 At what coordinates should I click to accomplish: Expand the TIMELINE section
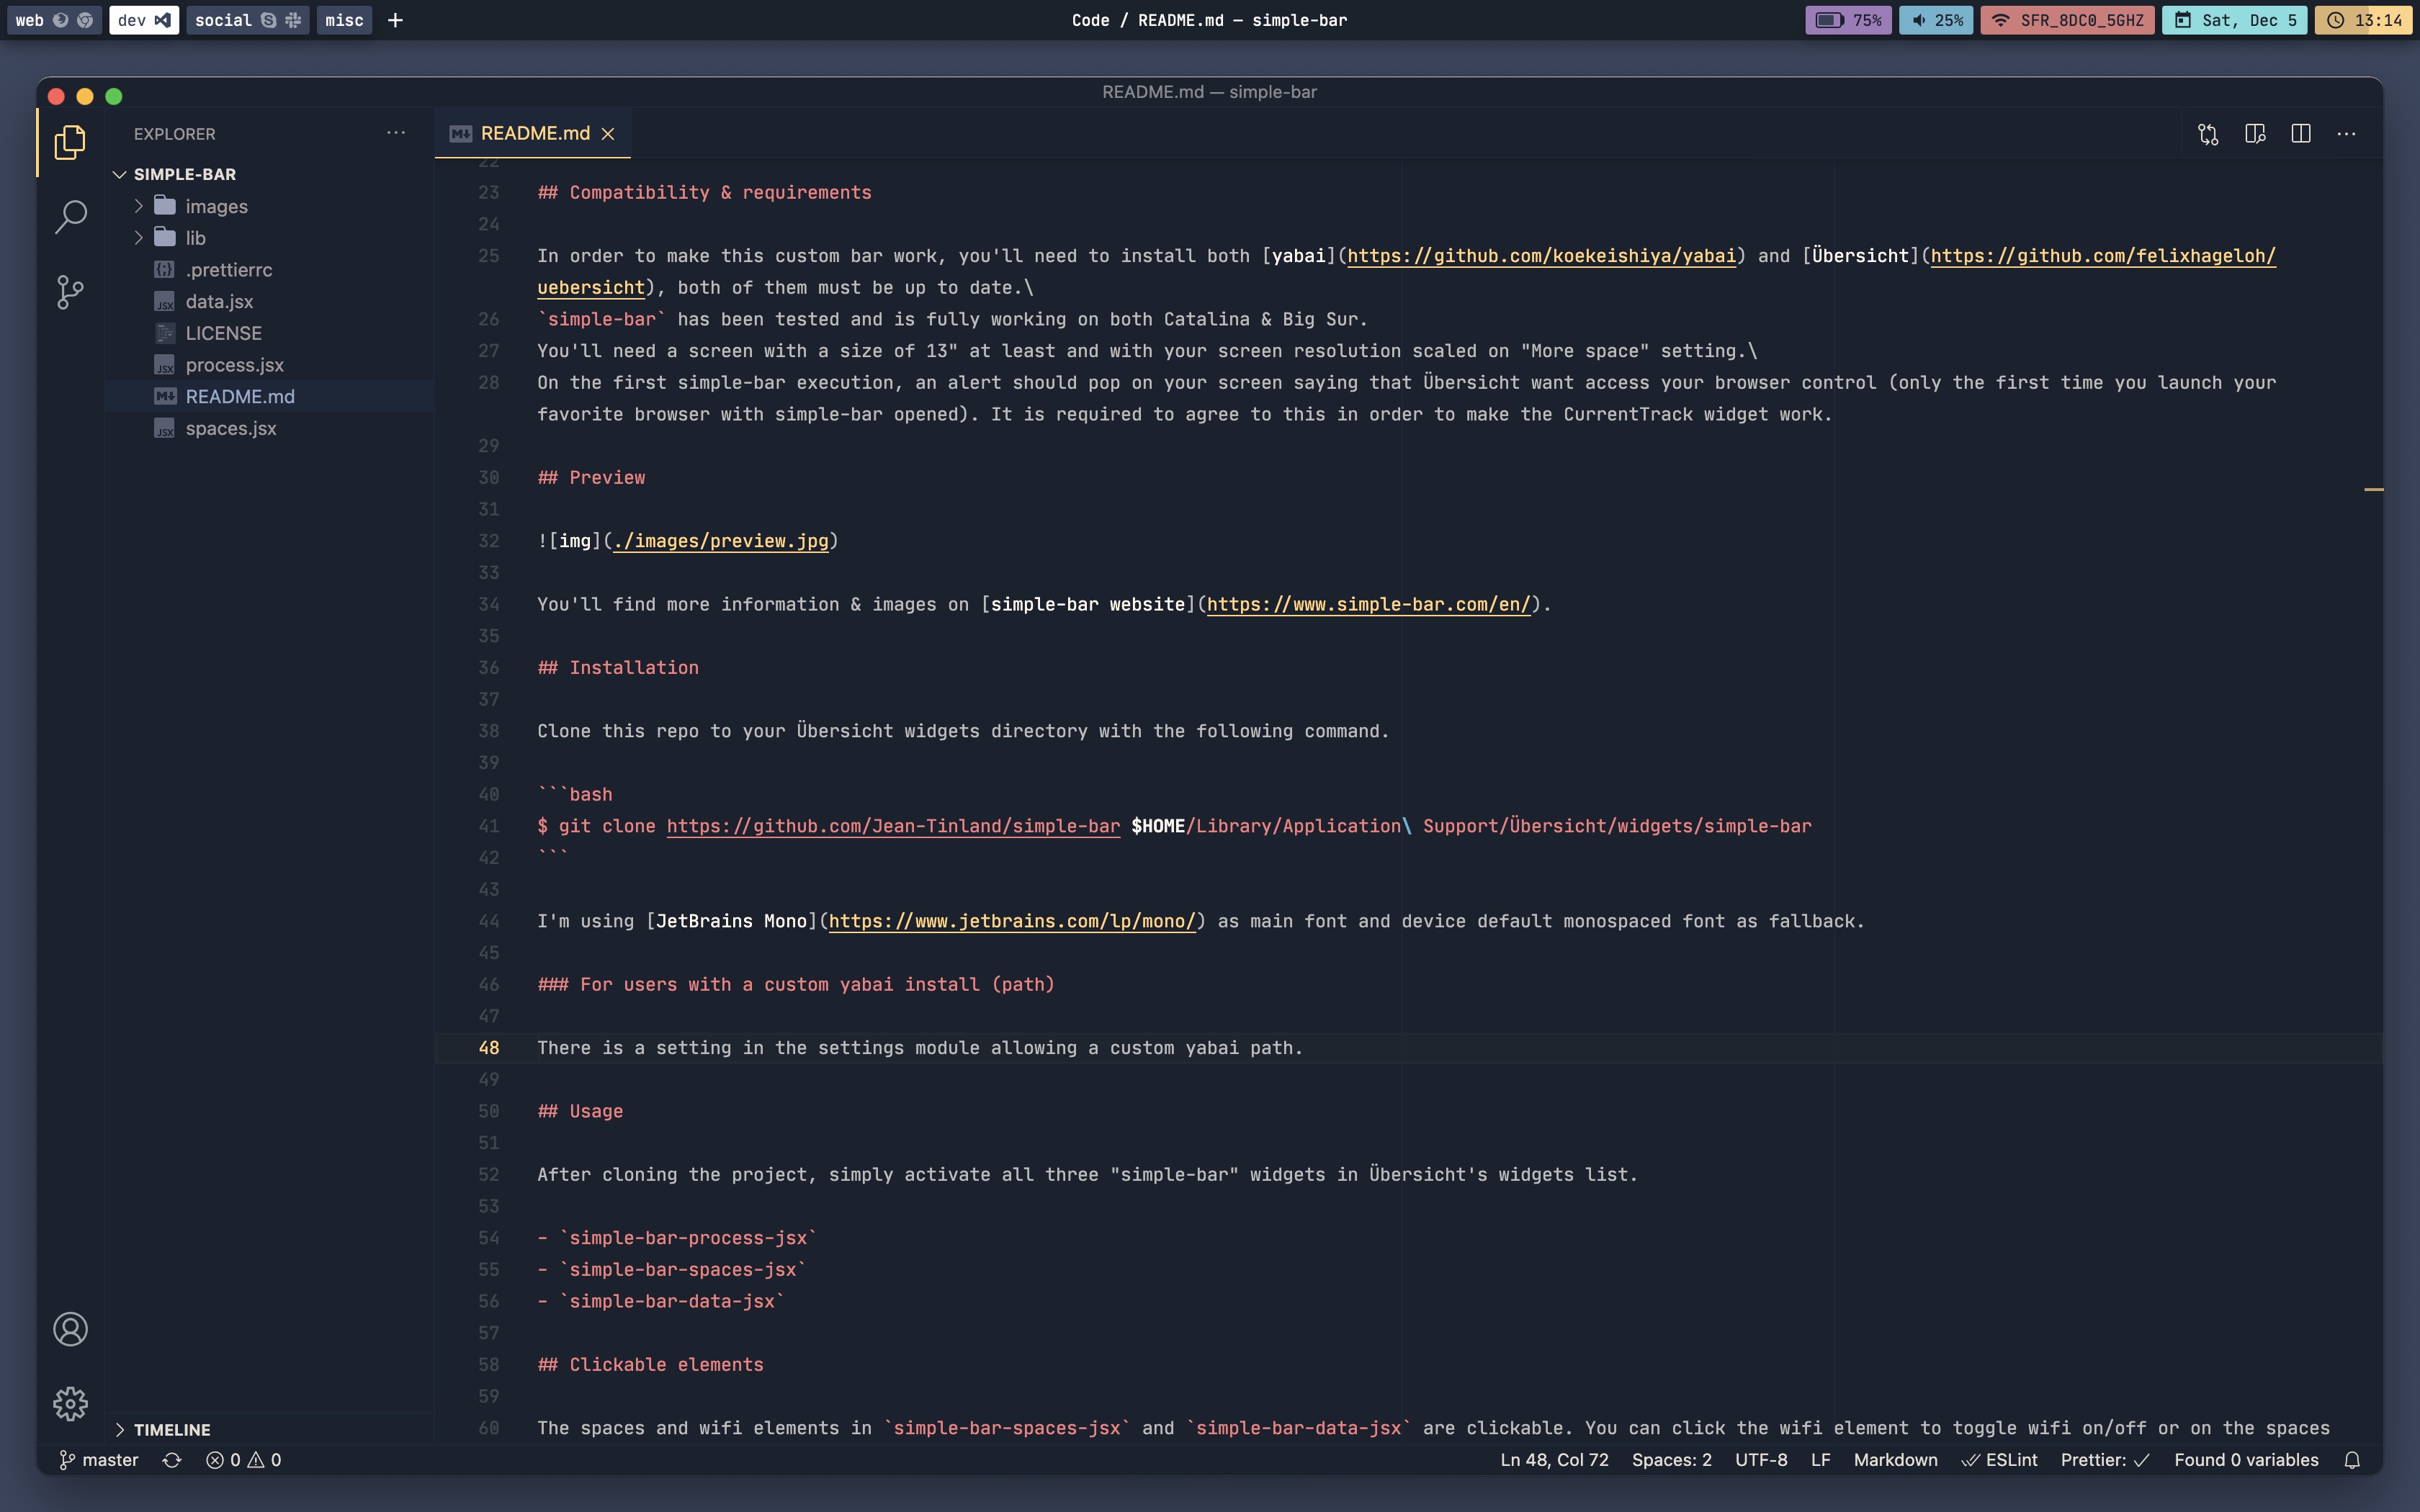click(172, 1429)
